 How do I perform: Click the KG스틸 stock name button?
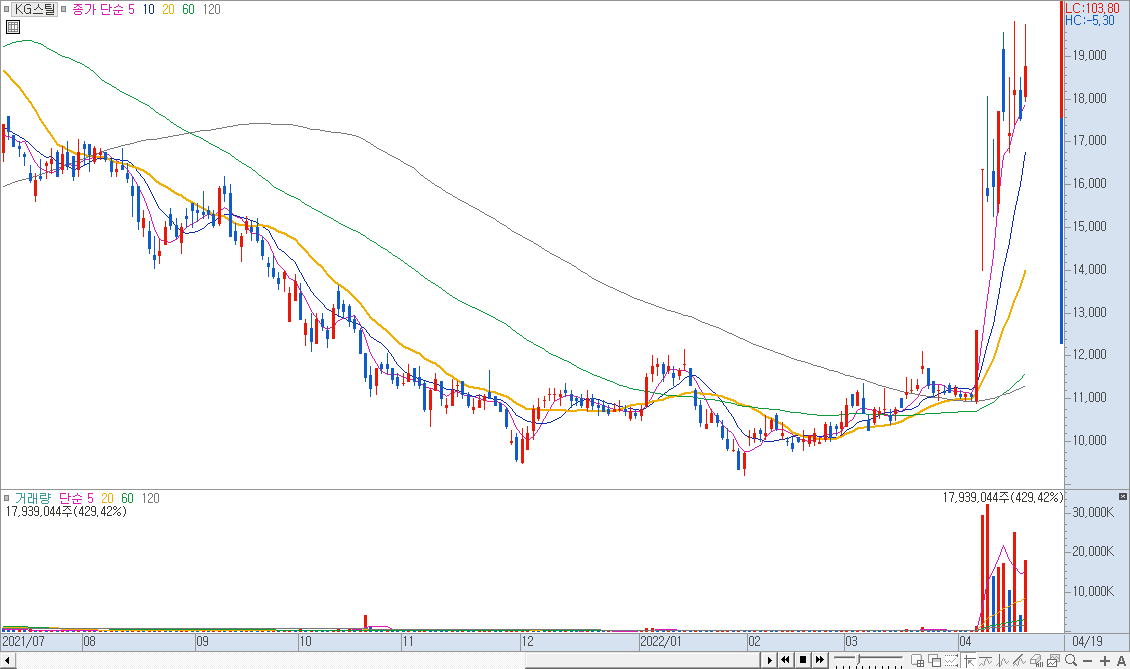35,9
